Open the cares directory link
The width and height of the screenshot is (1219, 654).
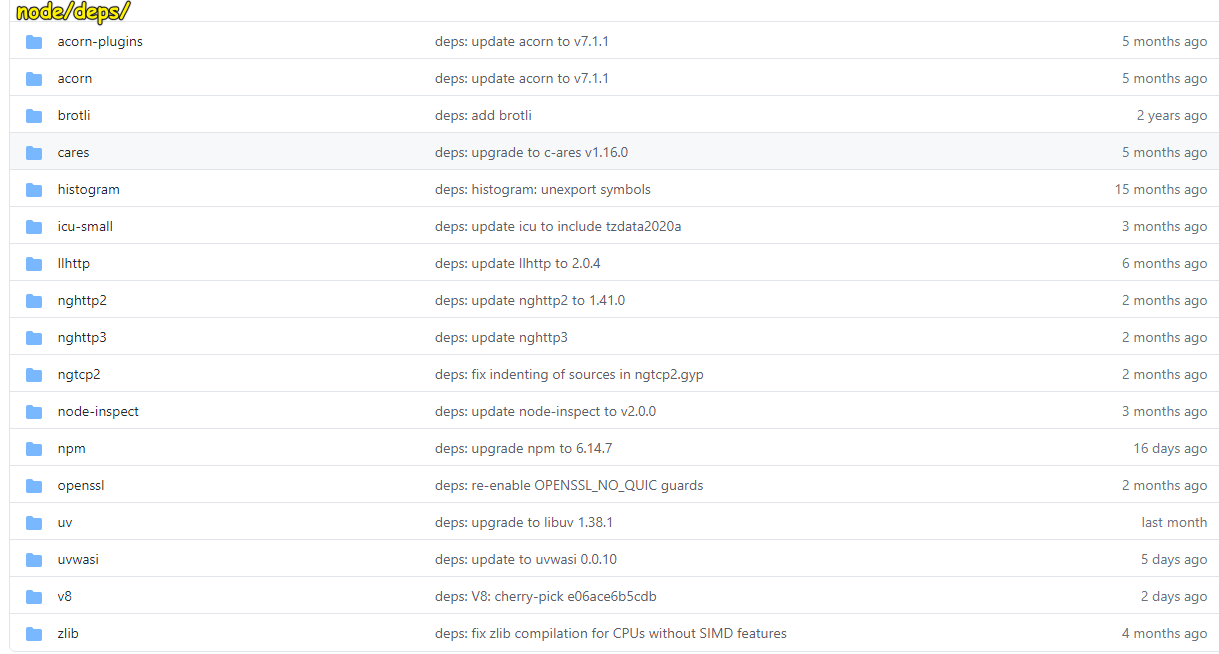(73, 153)
